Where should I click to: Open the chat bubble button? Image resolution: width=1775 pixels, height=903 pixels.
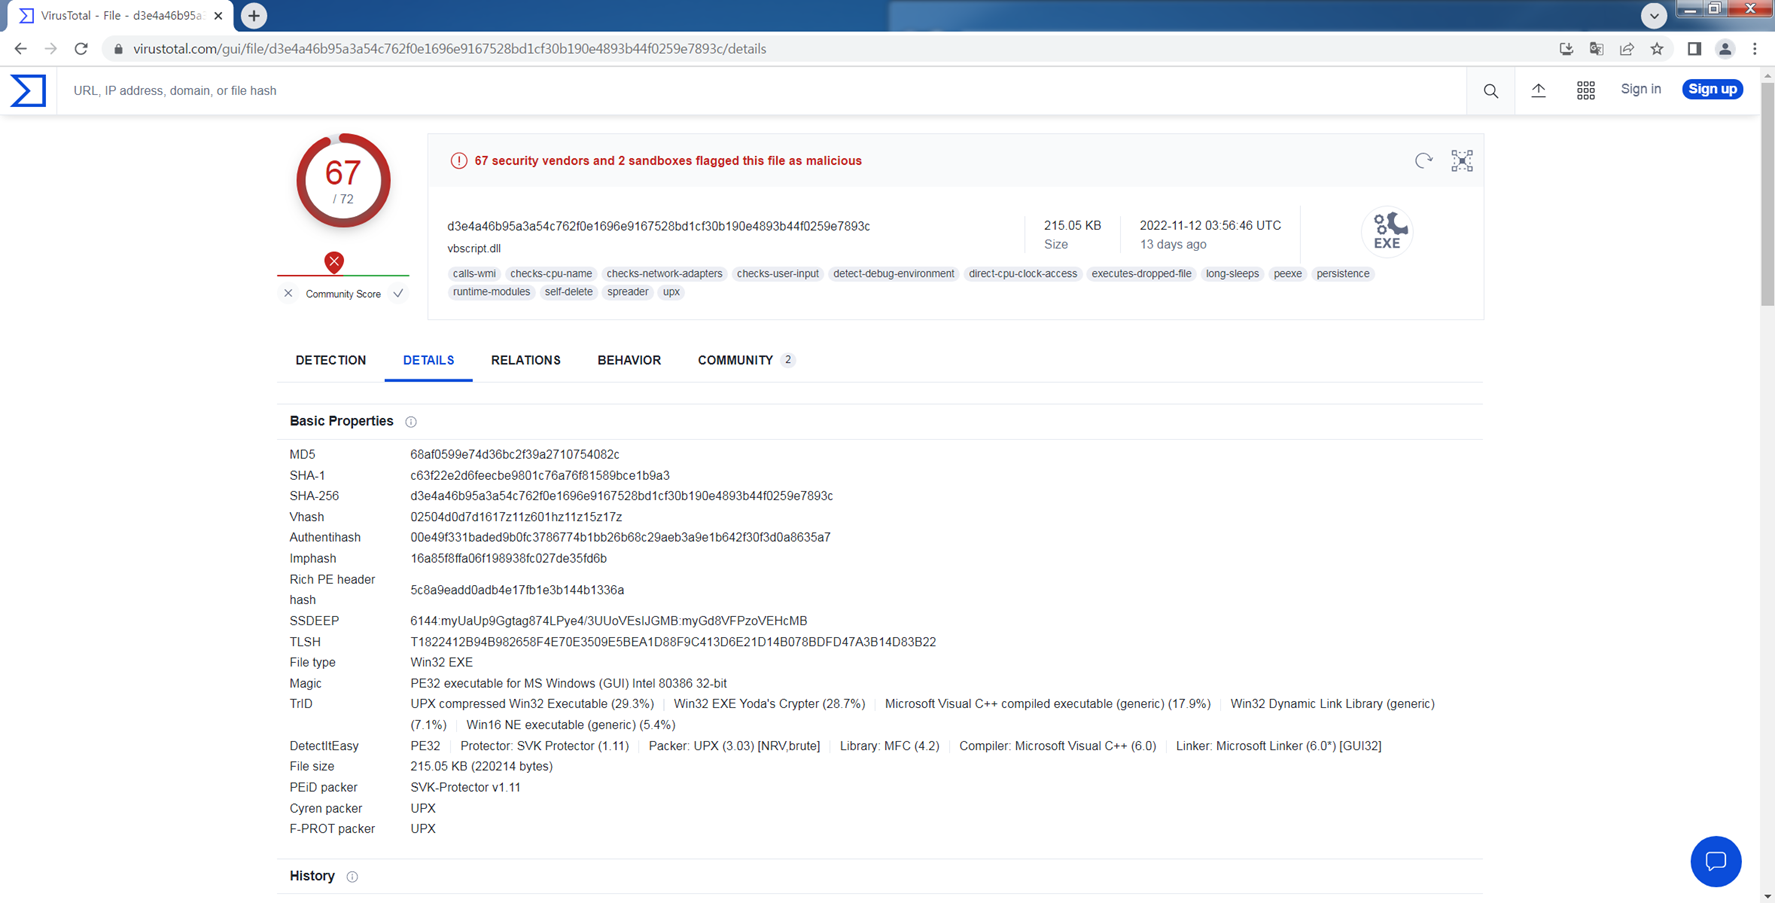point(1716,861)
